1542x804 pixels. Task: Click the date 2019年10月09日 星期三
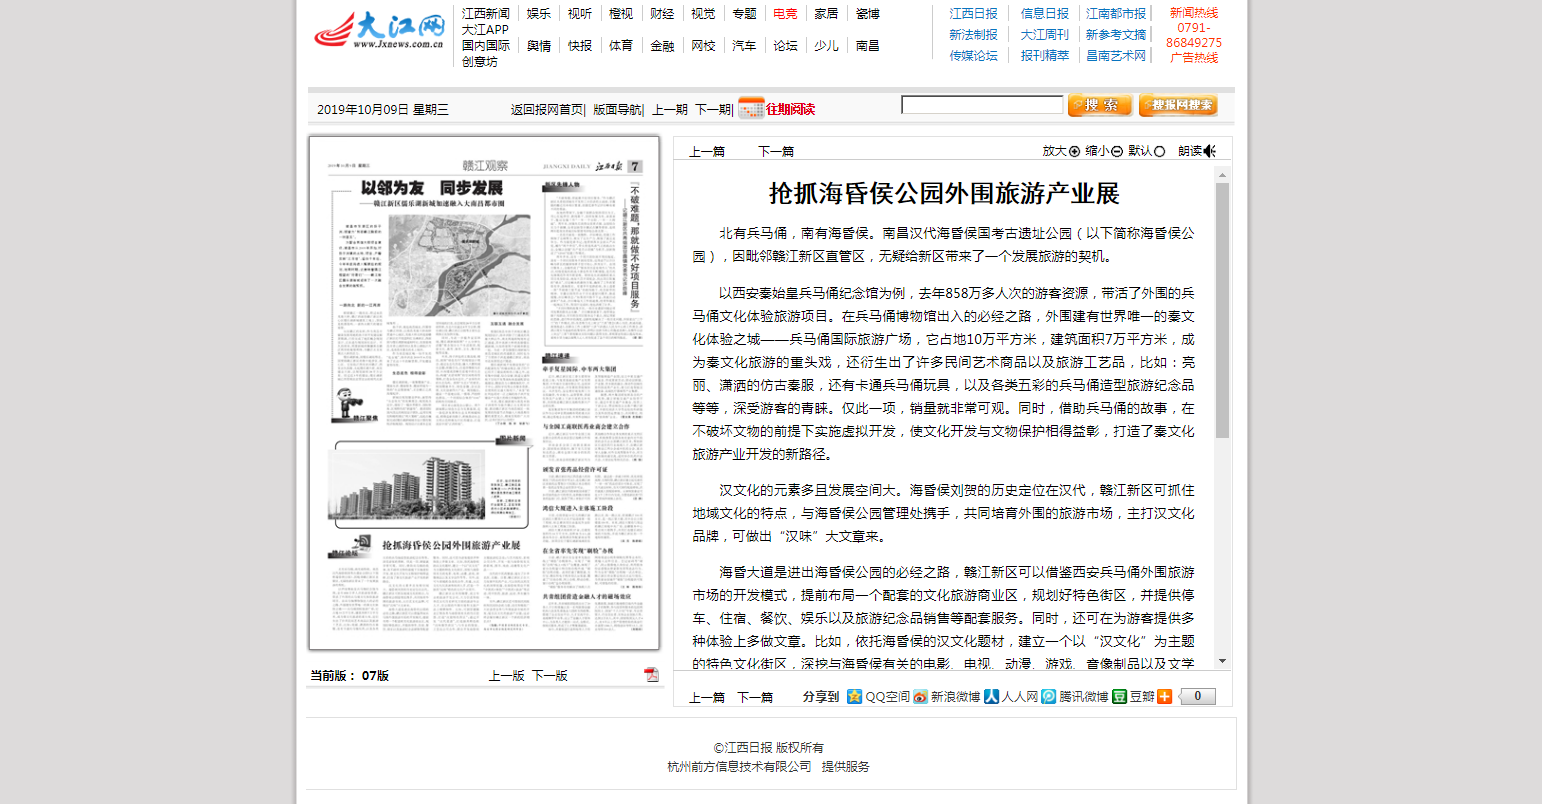point(383,110)
